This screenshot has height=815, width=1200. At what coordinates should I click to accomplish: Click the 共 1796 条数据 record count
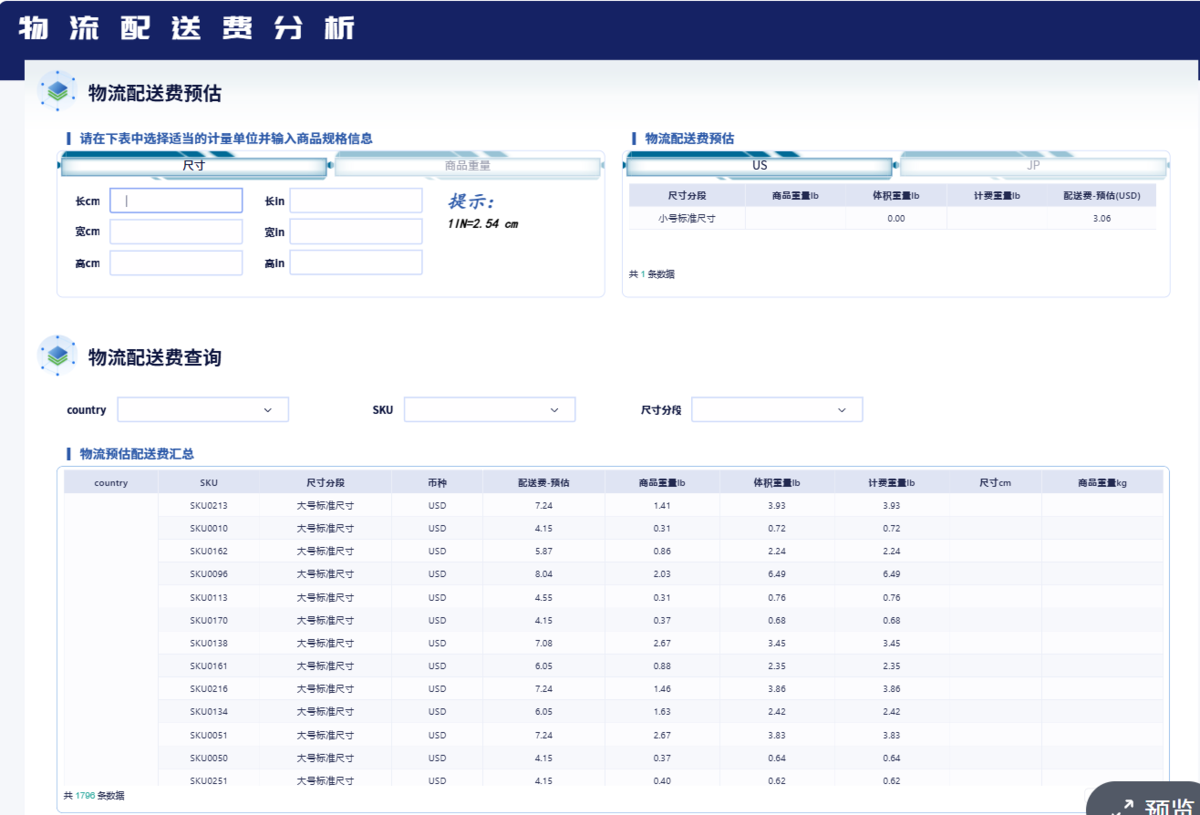pos(94,796)
